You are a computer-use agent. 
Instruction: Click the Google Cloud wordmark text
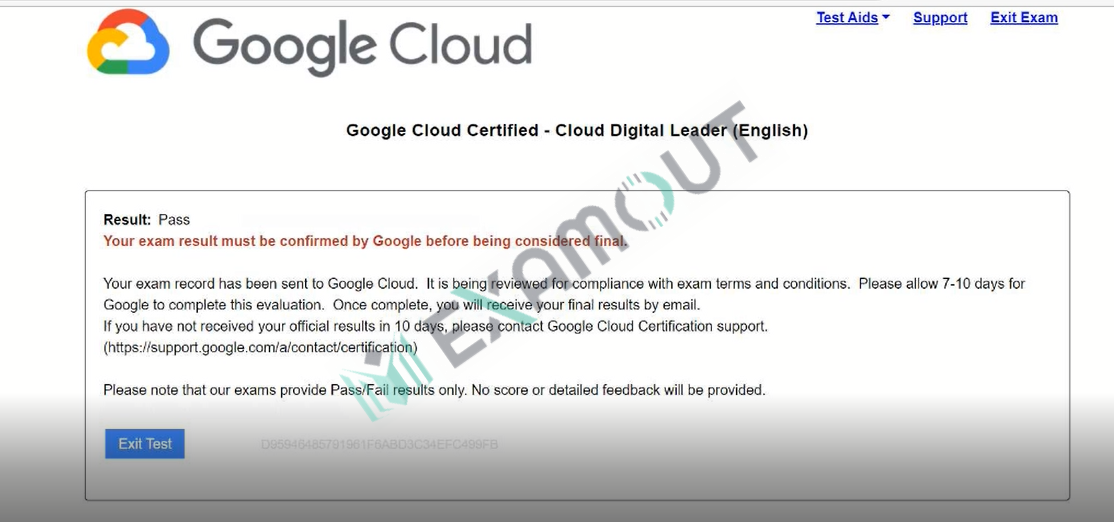coord(362,47)
